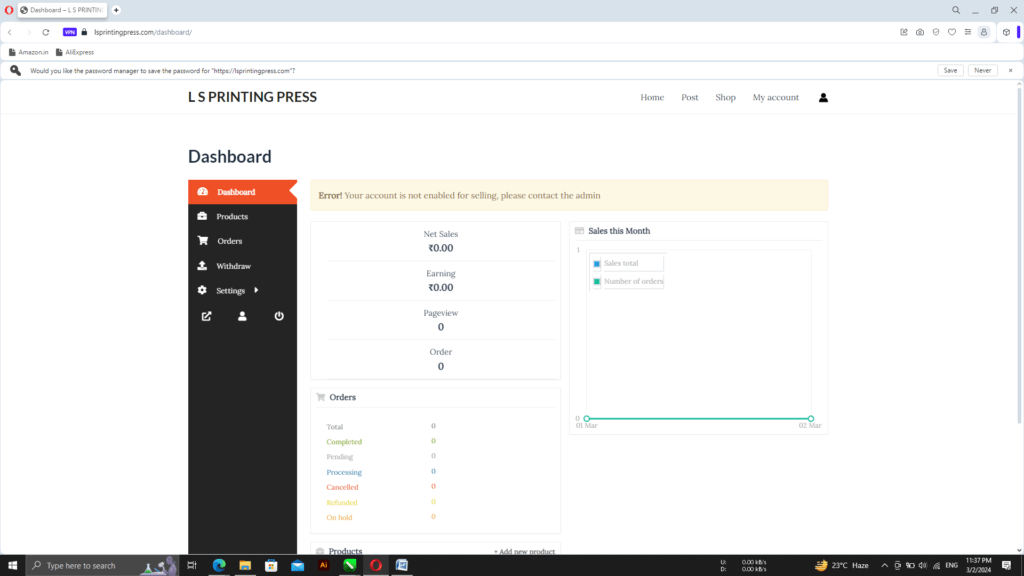
Task: Open the Cancelled orders link
Action: click(x=342, y=487)
